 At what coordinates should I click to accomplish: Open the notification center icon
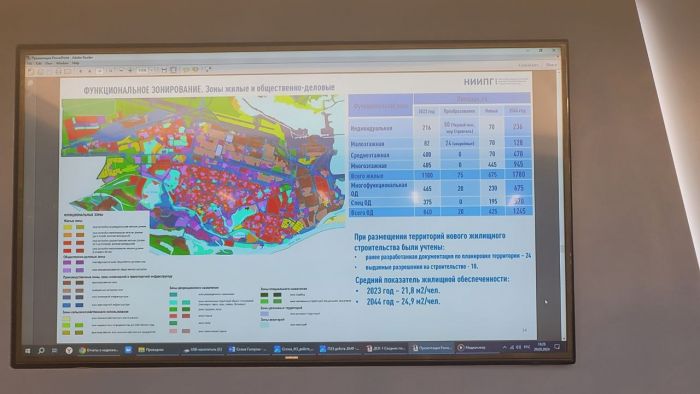tap(557, 347)
